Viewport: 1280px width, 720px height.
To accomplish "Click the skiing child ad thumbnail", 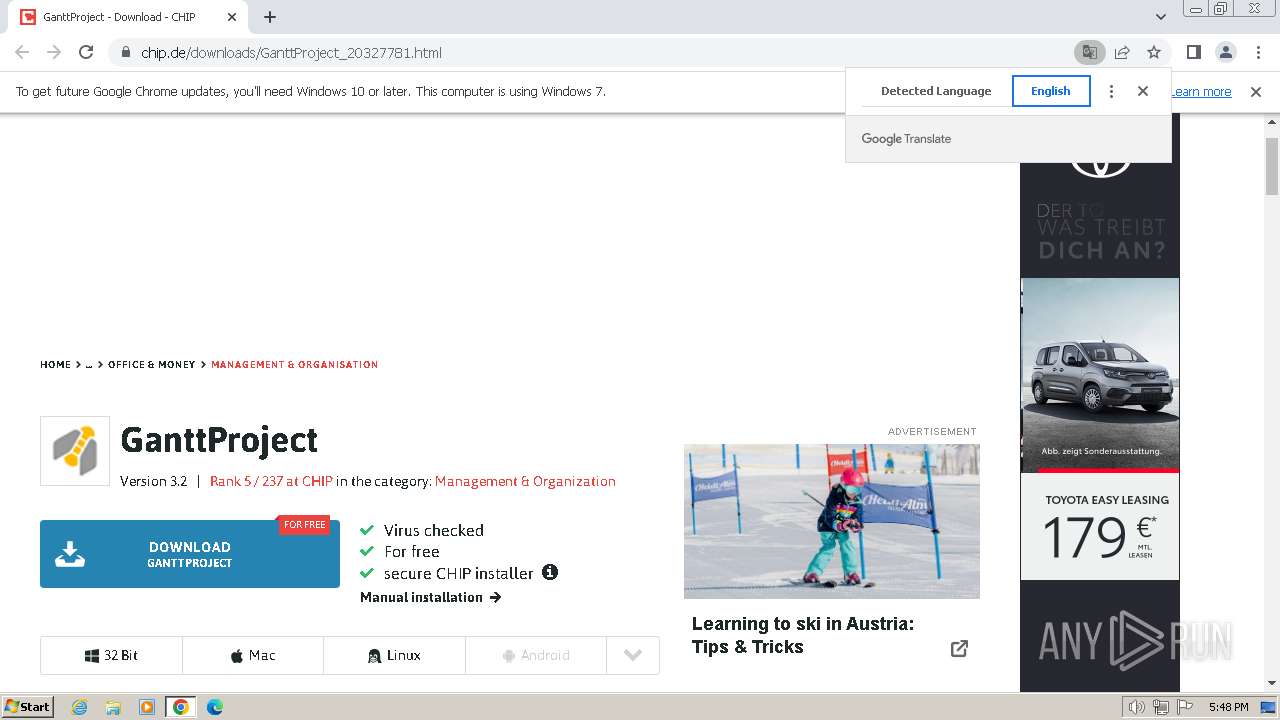I will pyautogui.click(x=832, y=521).
